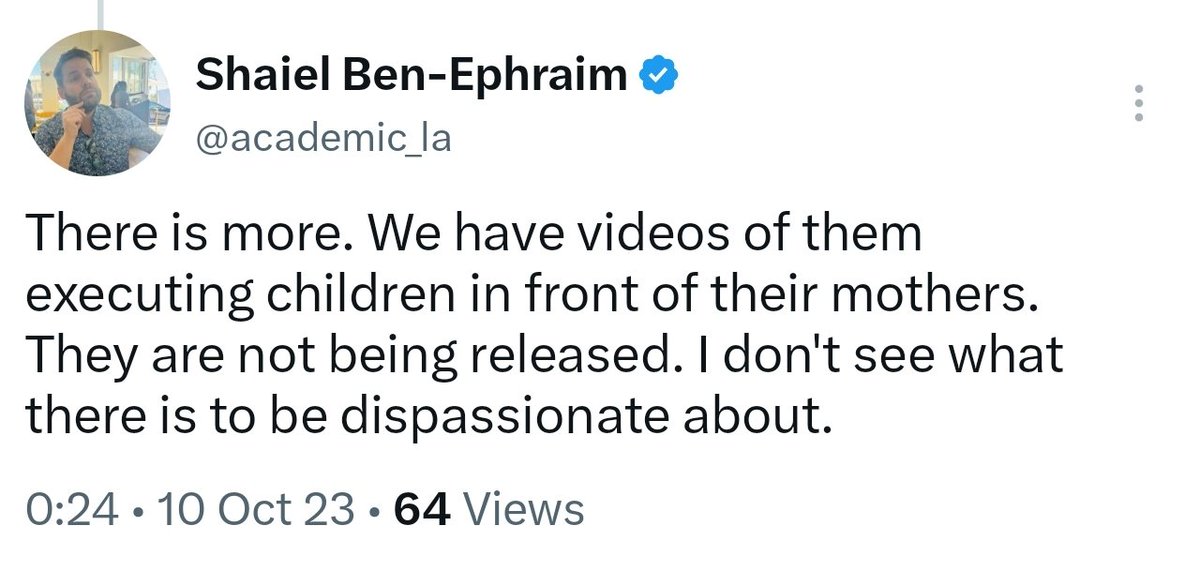This screenshot has width=1200, height=571.
Task: Click the bold 64 view count
Action: coord(423,509)
